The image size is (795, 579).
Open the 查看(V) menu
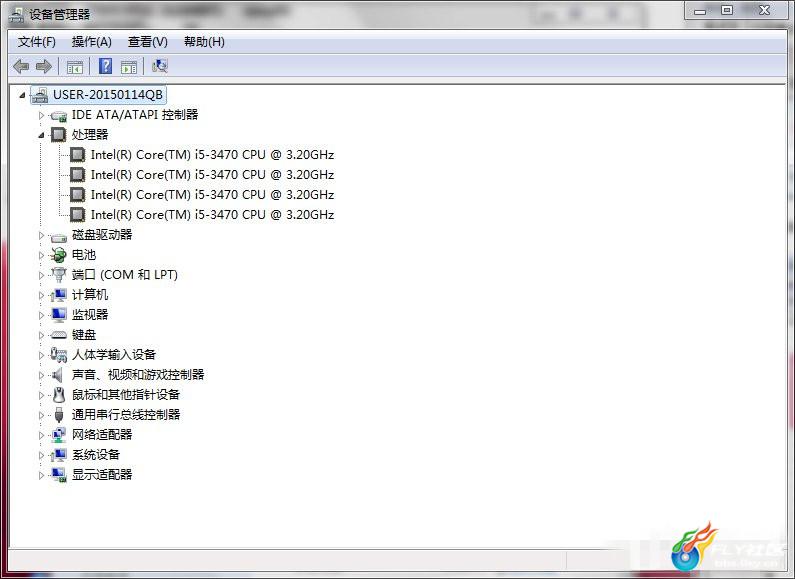coord(148,42)
